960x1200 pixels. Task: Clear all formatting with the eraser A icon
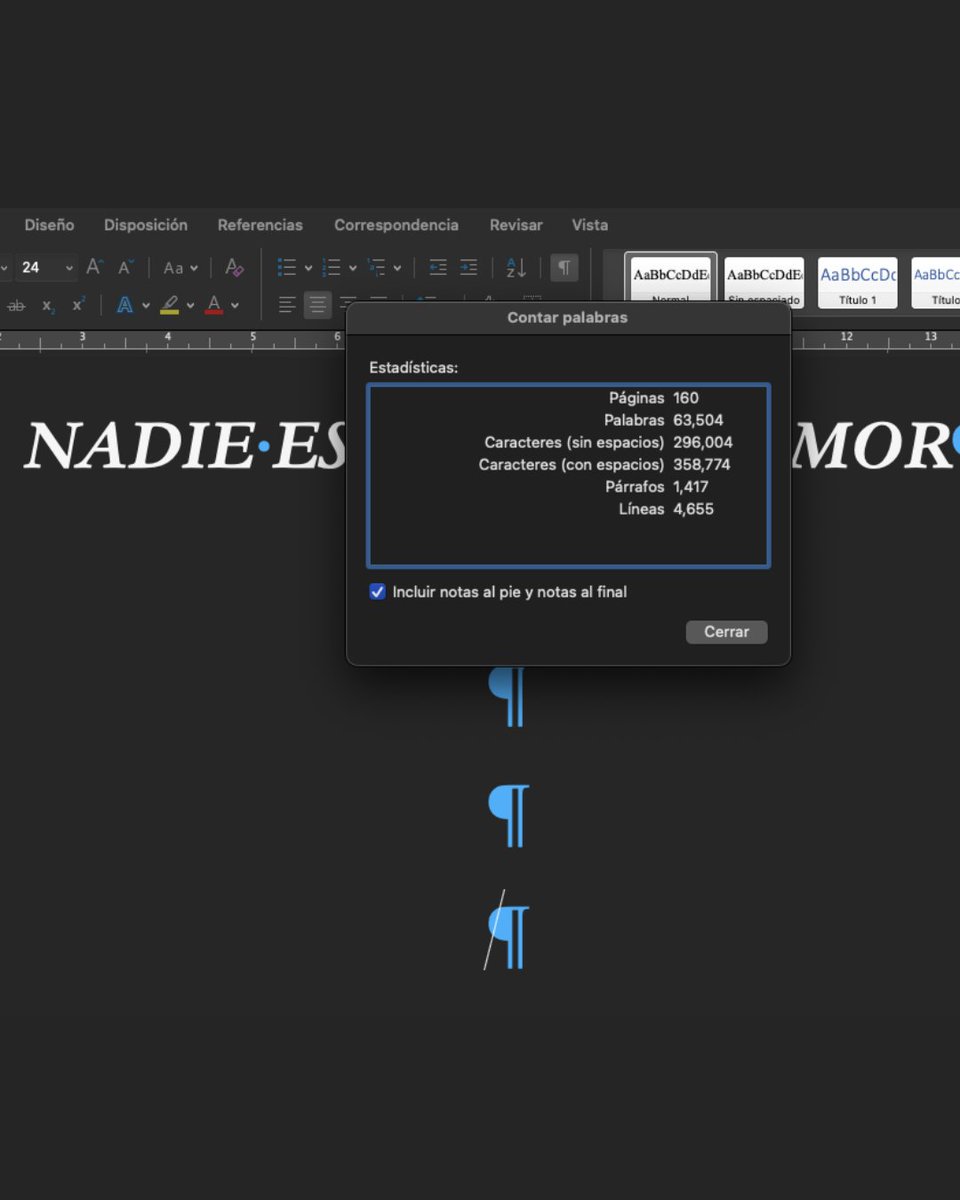[234, 267]
